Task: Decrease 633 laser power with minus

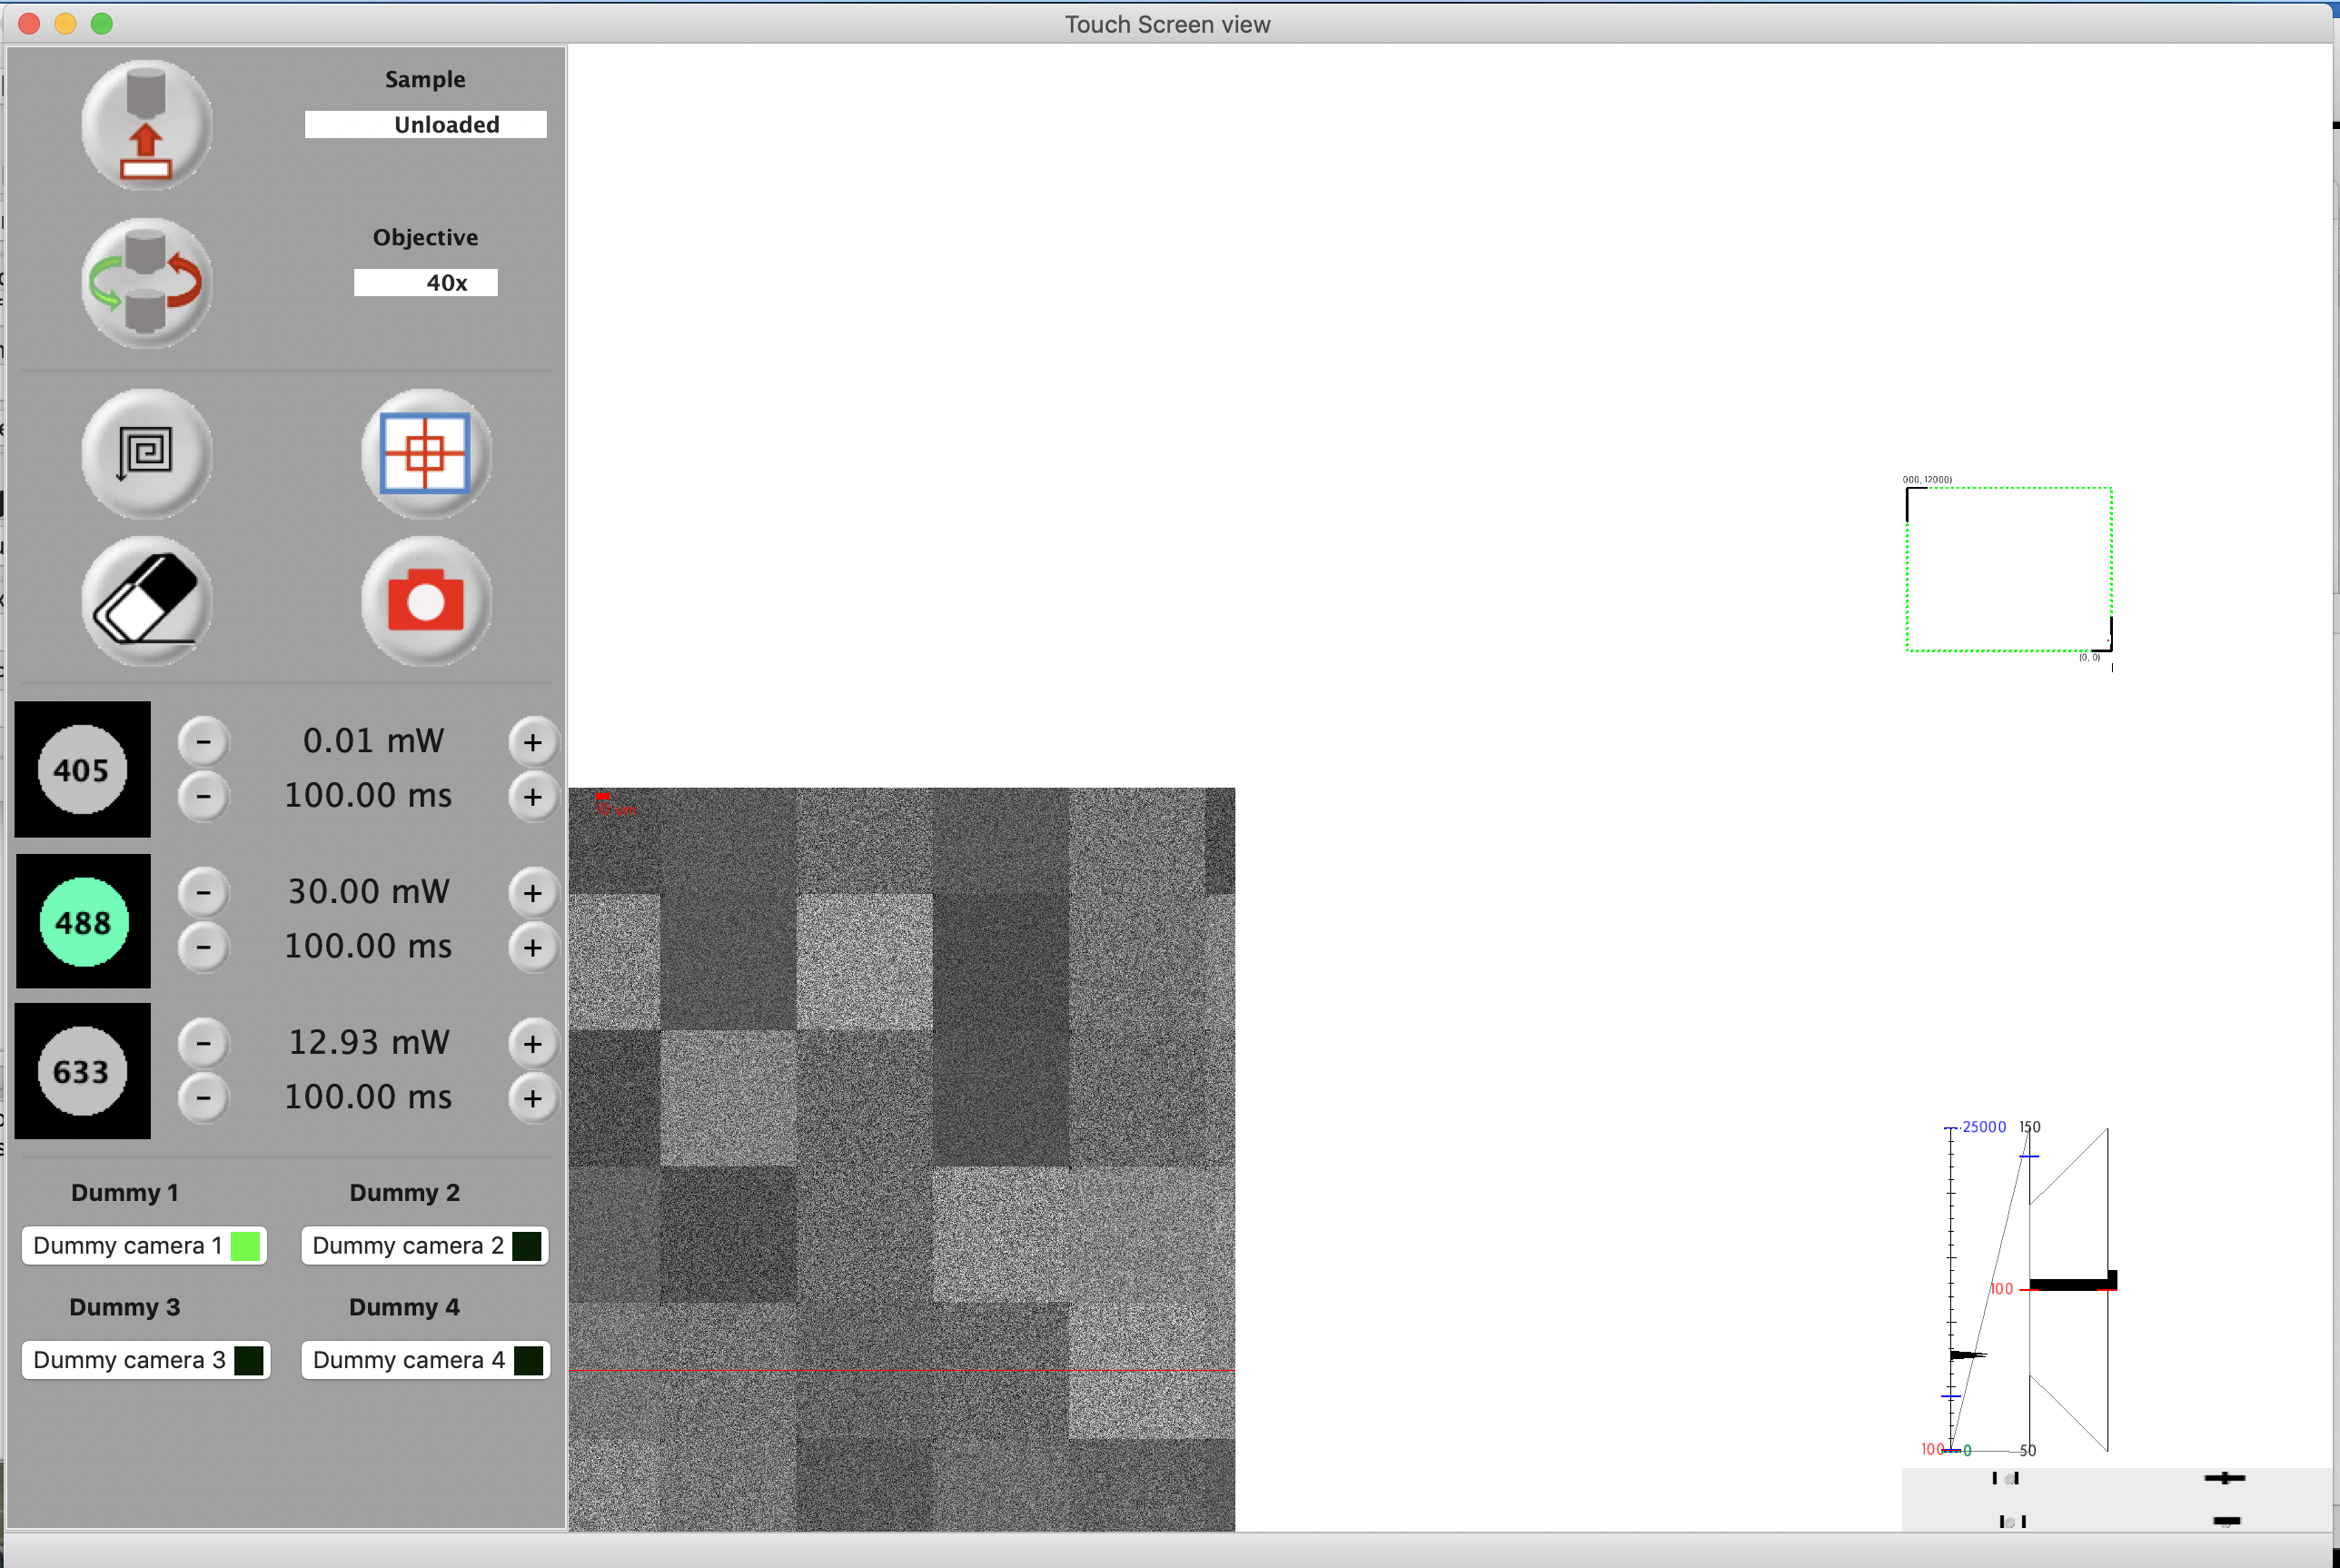Action: [x=203, y=1043]
